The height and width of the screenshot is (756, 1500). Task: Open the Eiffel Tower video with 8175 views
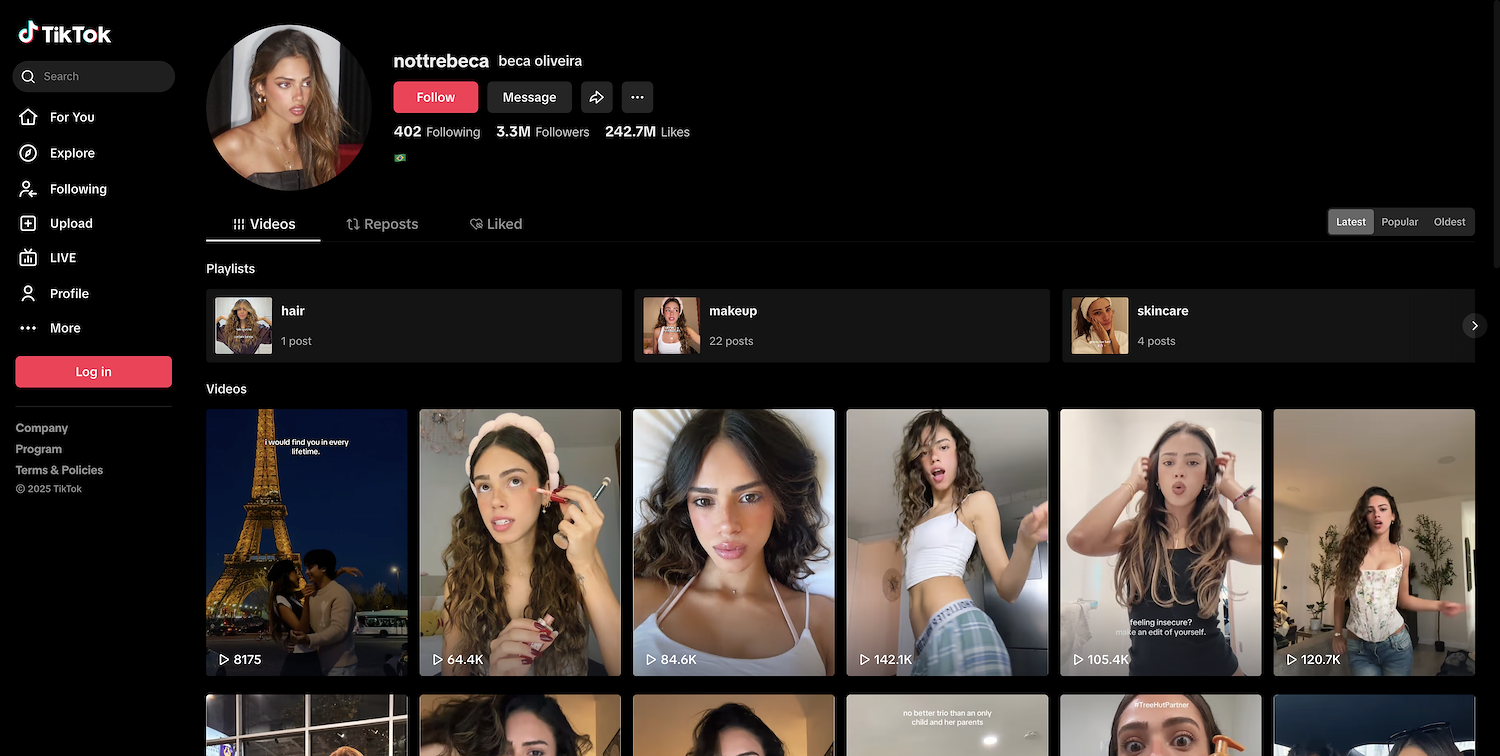click(x=307, y=542)
